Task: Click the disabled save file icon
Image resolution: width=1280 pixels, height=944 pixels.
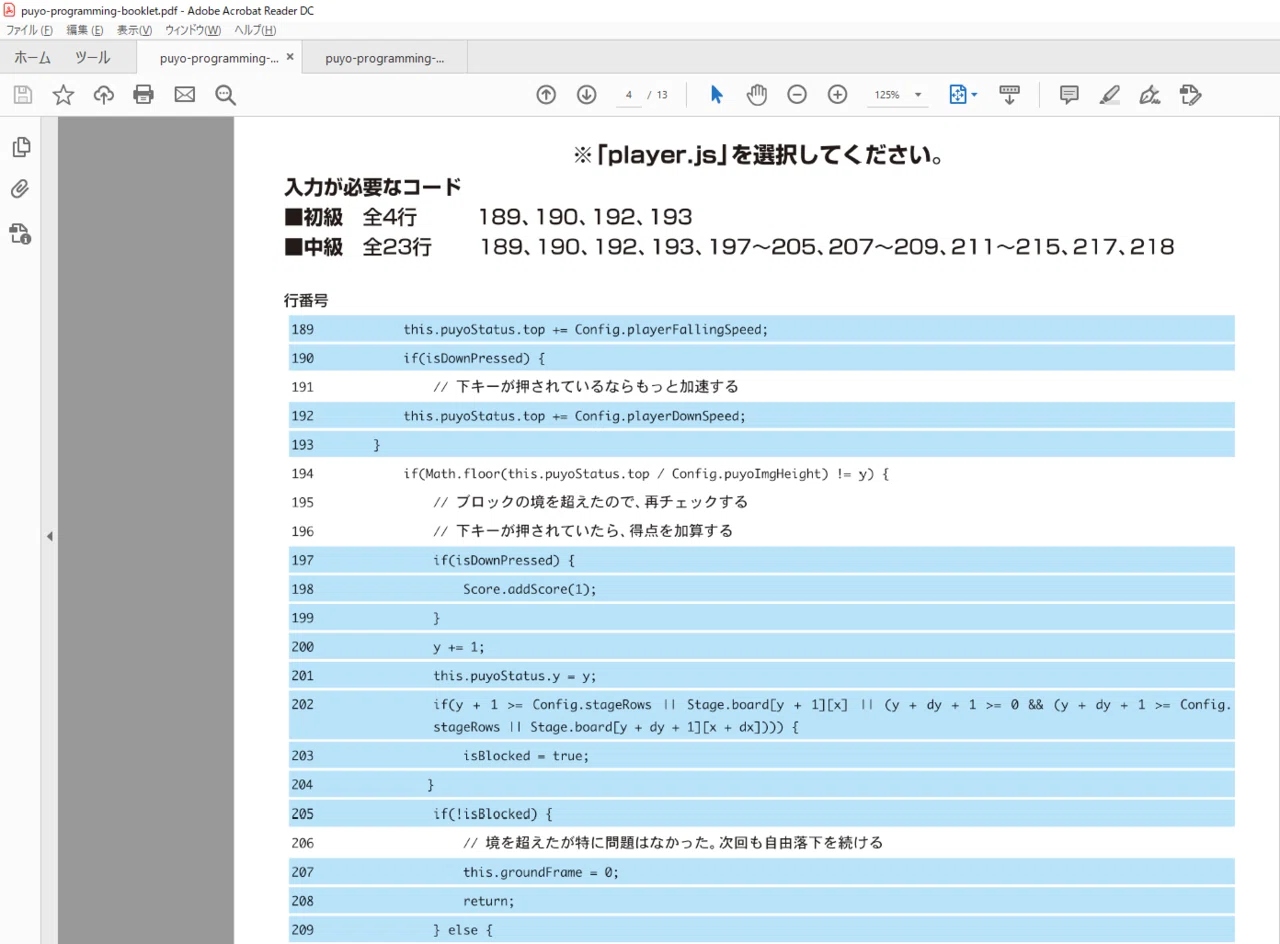Action: coord(23,95)
